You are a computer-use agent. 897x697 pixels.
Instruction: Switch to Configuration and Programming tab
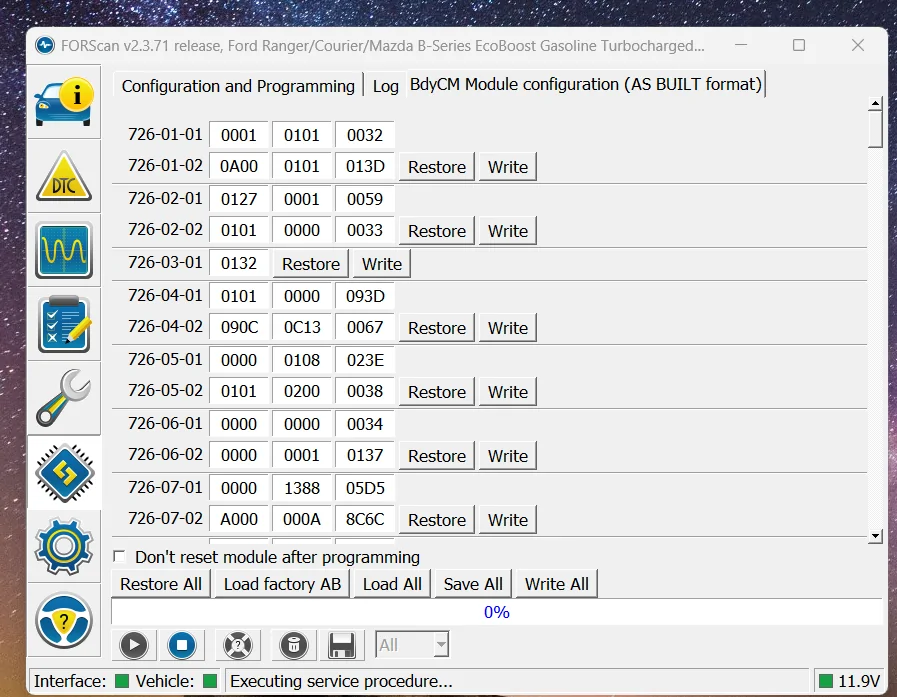(238, 86)
